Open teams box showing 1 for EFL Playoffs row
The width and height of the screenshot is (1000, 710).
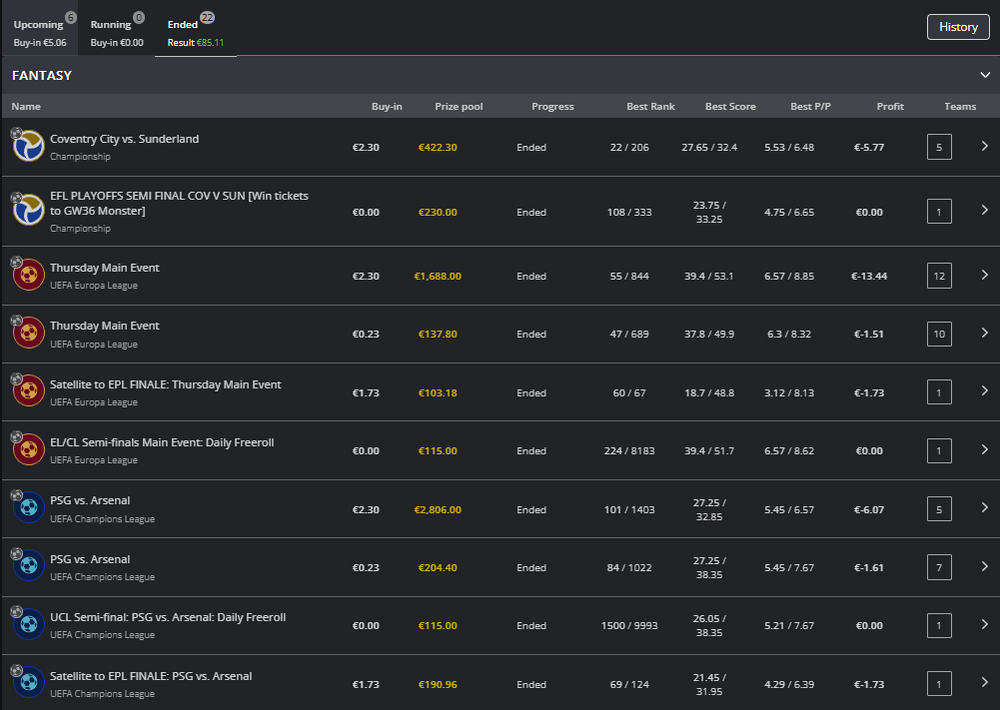(x=939, y=212)
